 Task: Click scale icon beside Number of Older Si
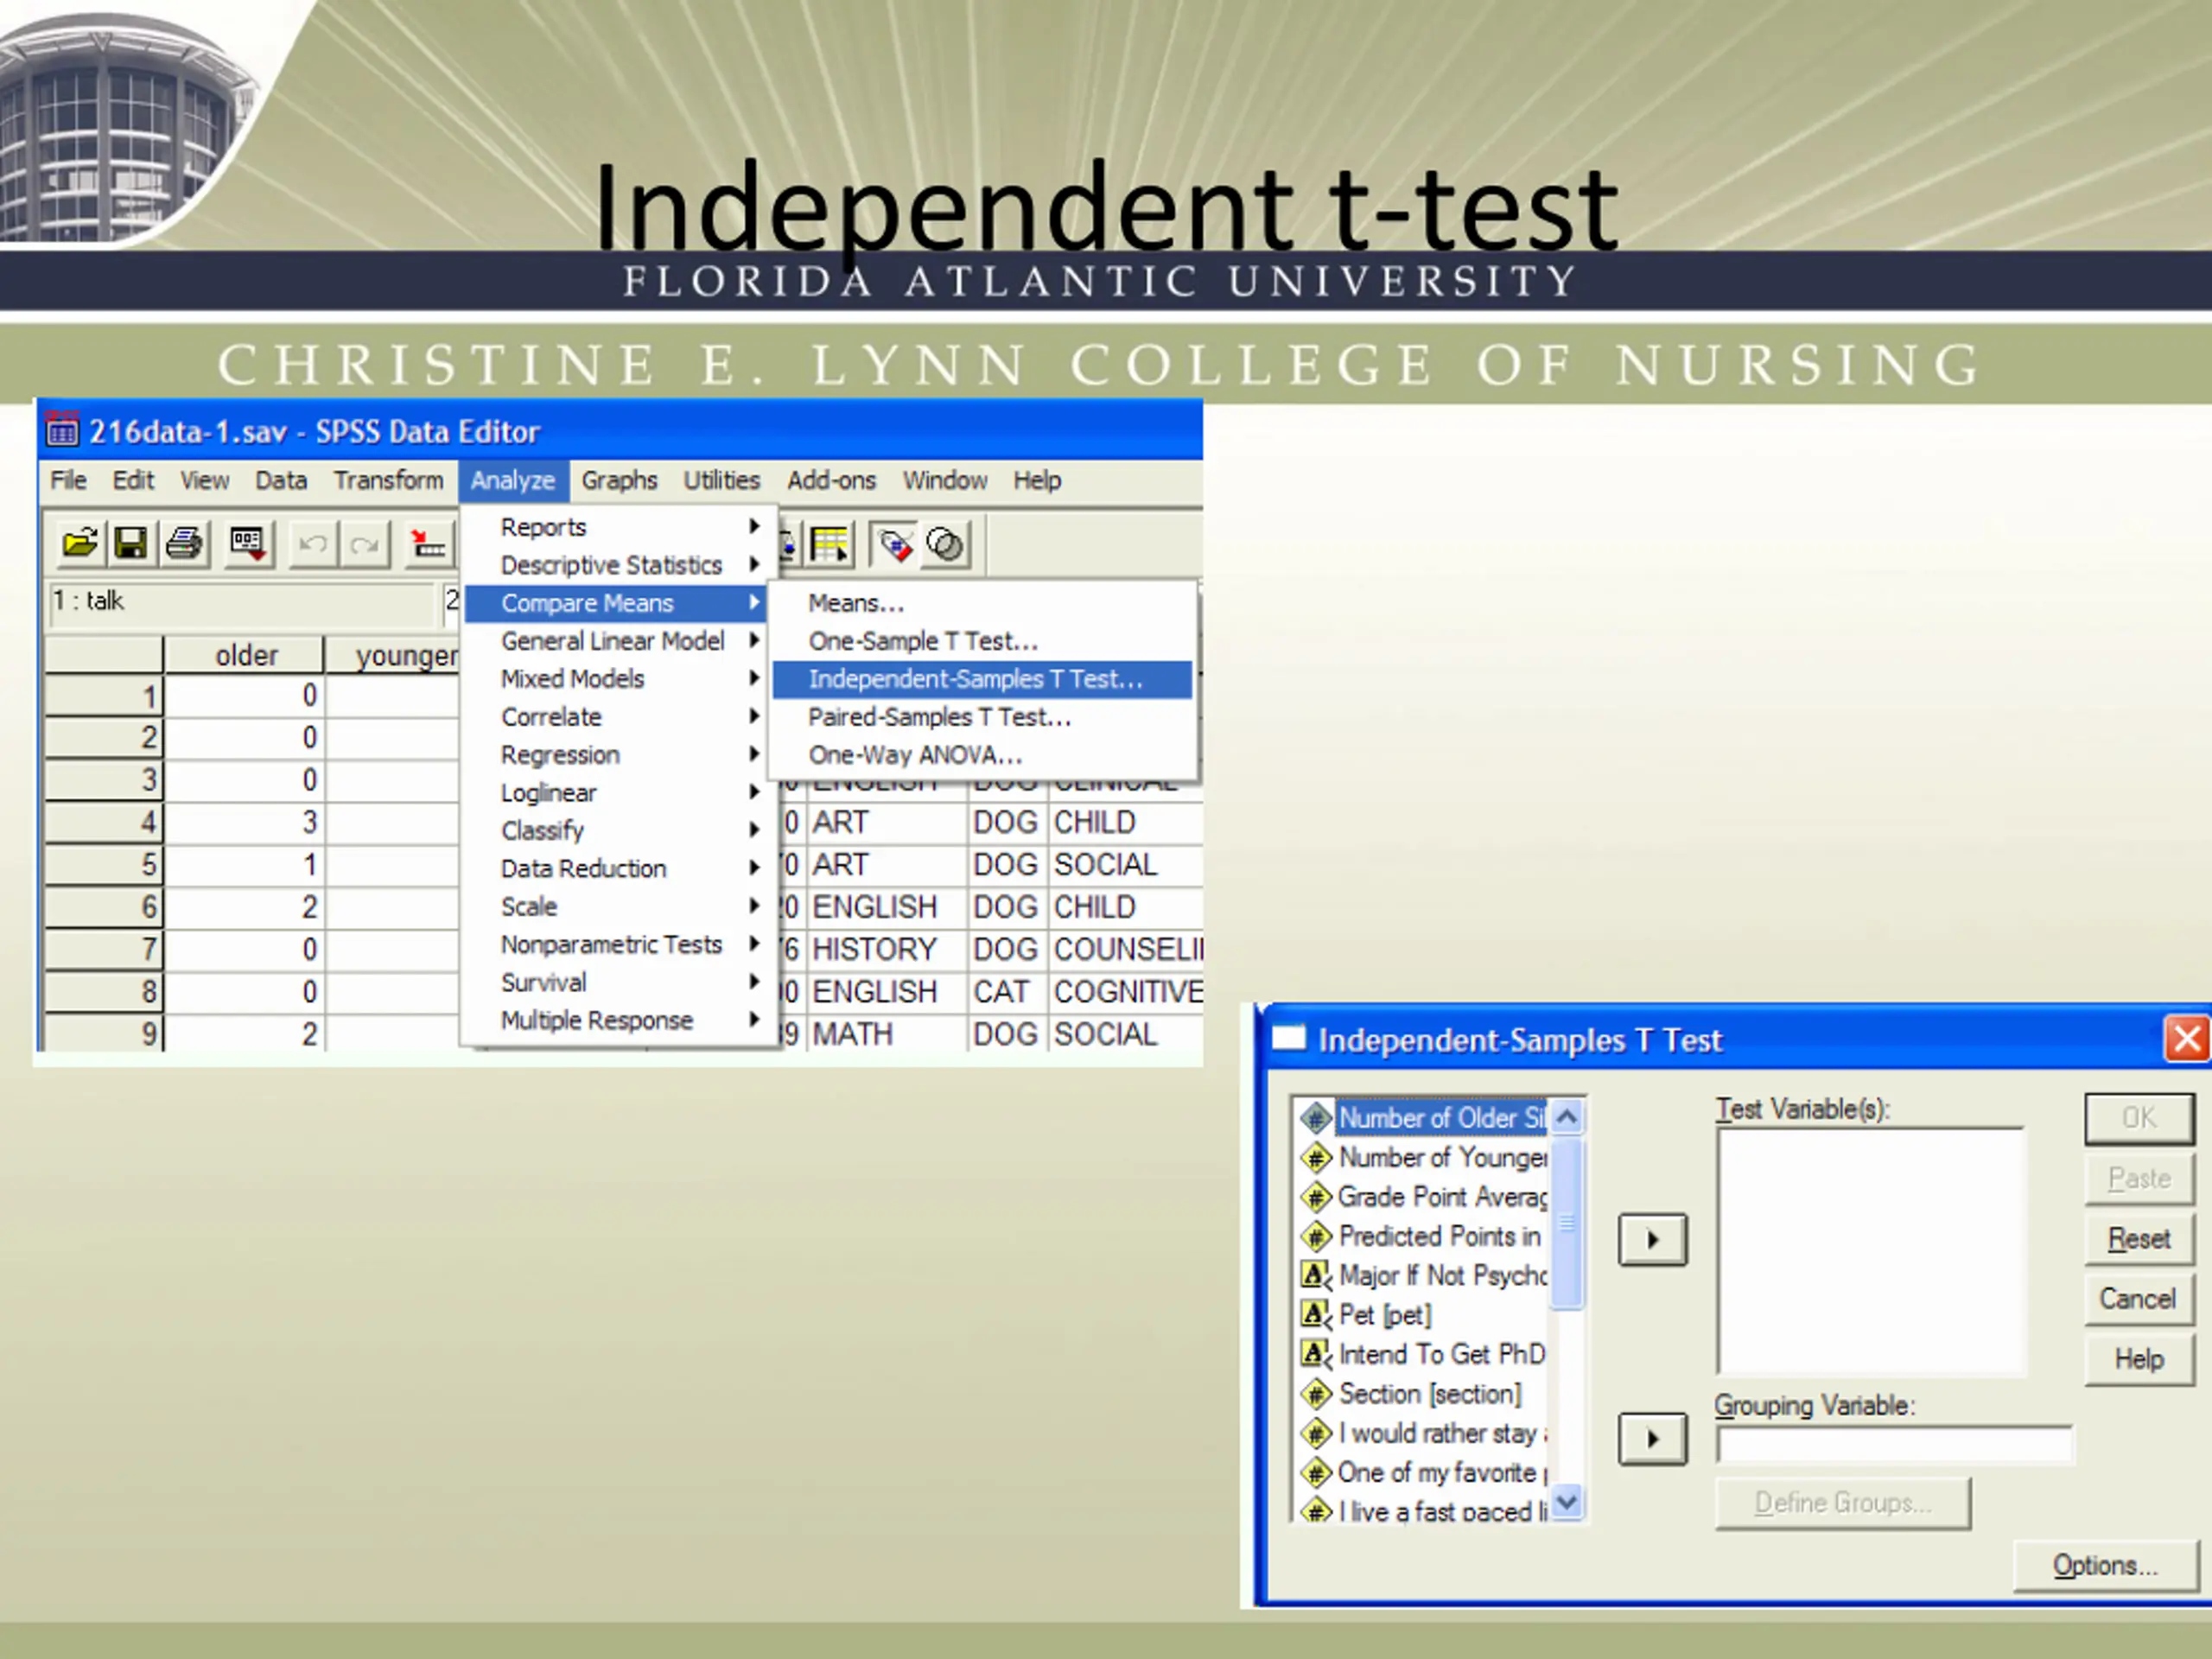[x=1316, y=1118]
